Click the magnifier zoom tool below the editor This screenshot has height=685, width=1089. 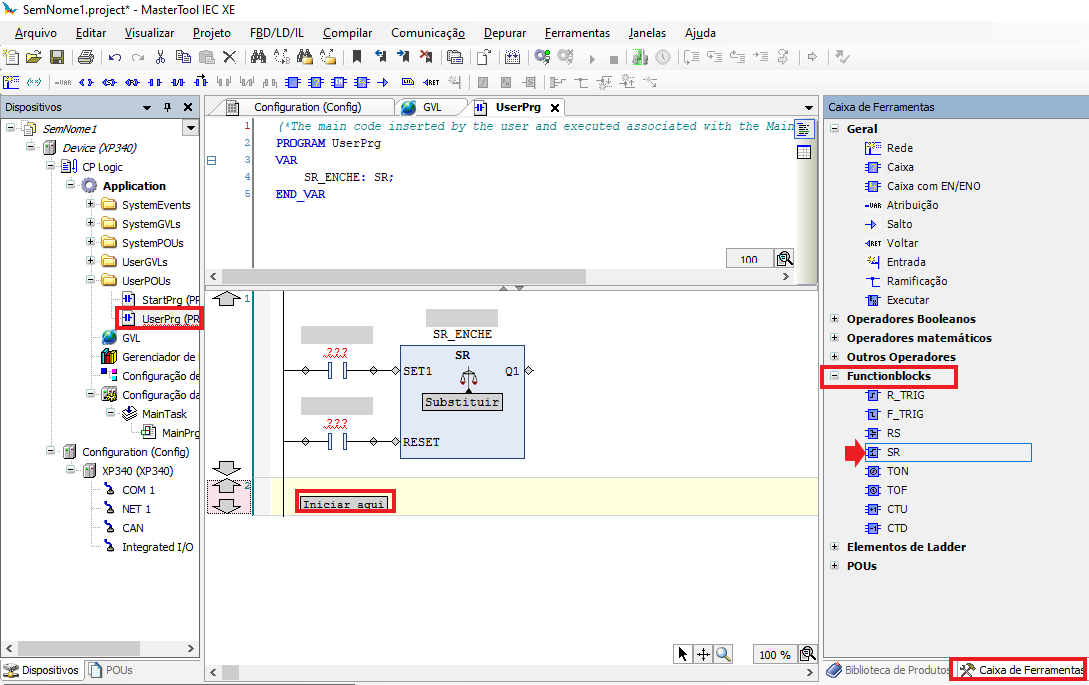pyautogui.click(x=722, y=654)
